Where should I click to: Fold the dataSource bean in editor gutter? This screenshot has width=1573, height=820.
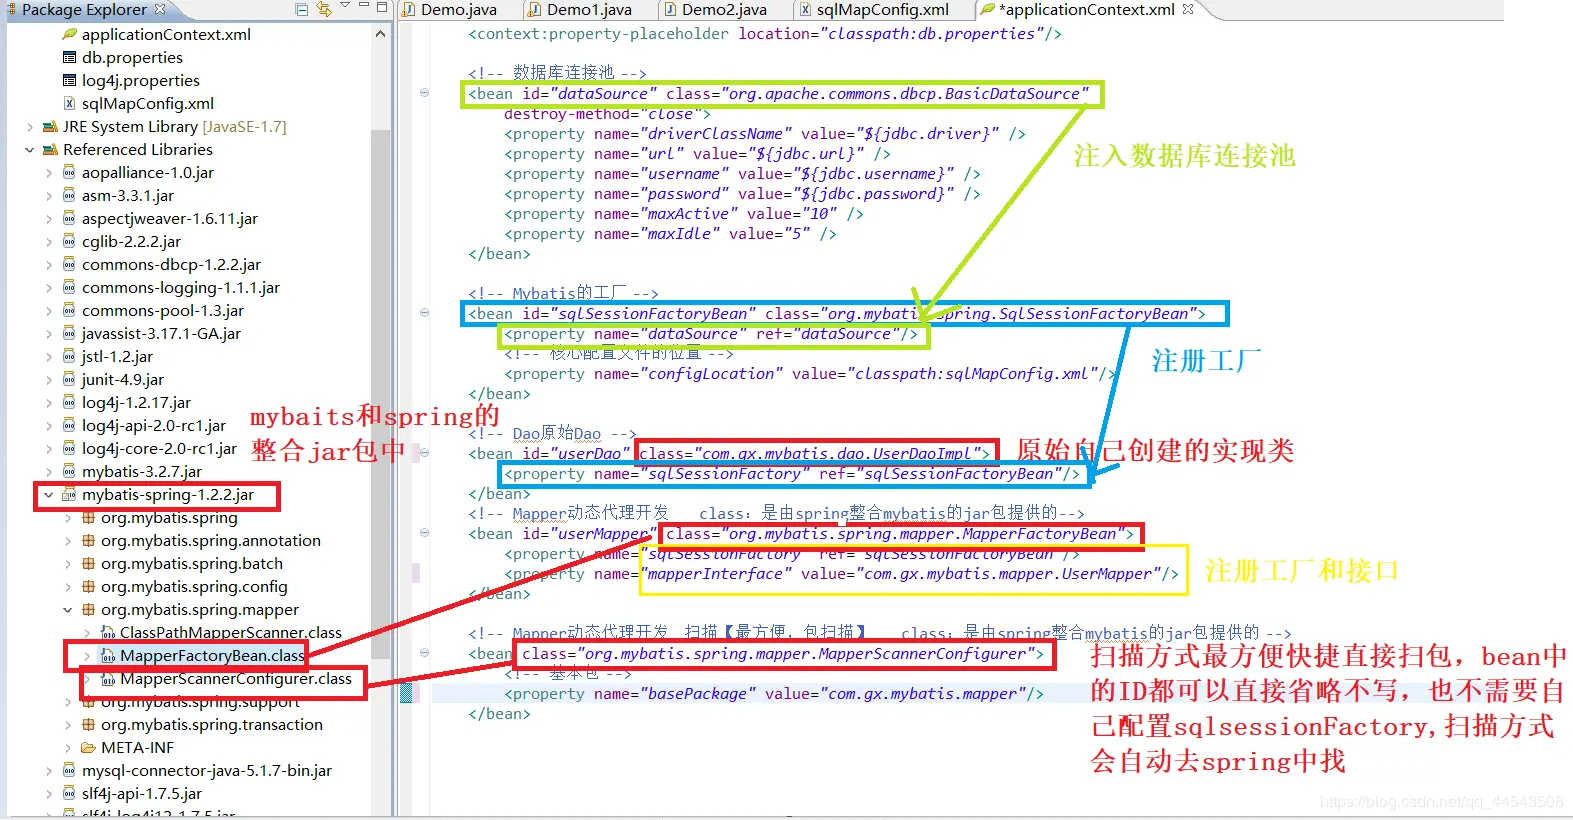424,93
